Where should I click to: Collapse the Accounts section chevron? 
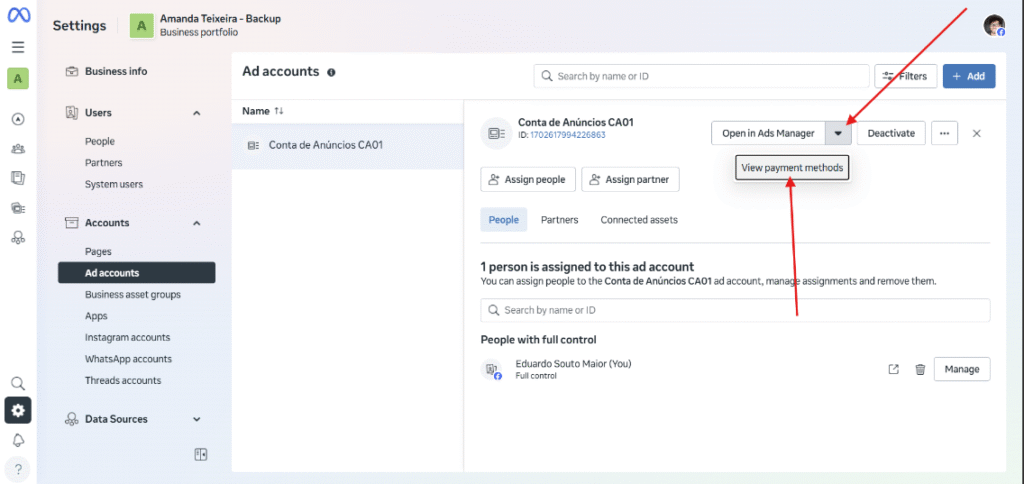[196, 223]
